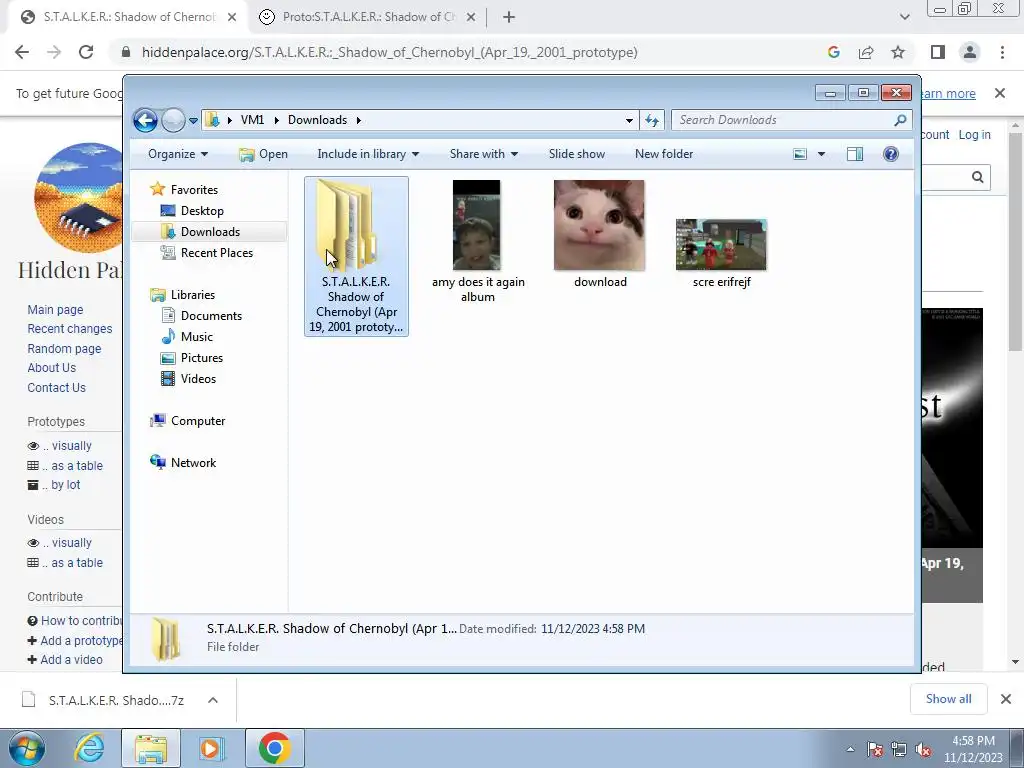1024x768 pixels.
Task: Click Explorer help icon
Action: click(x=891, y=154)
